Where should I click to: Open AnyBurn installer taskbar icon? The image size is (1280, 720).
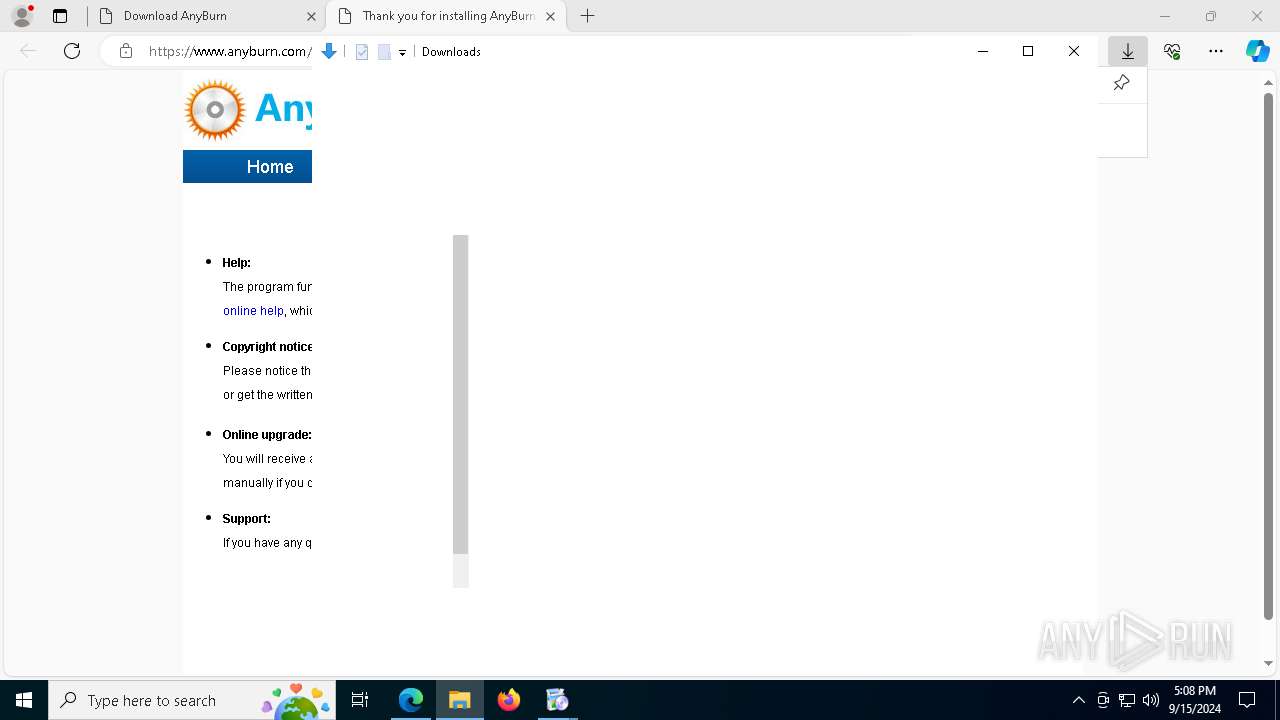557,700
